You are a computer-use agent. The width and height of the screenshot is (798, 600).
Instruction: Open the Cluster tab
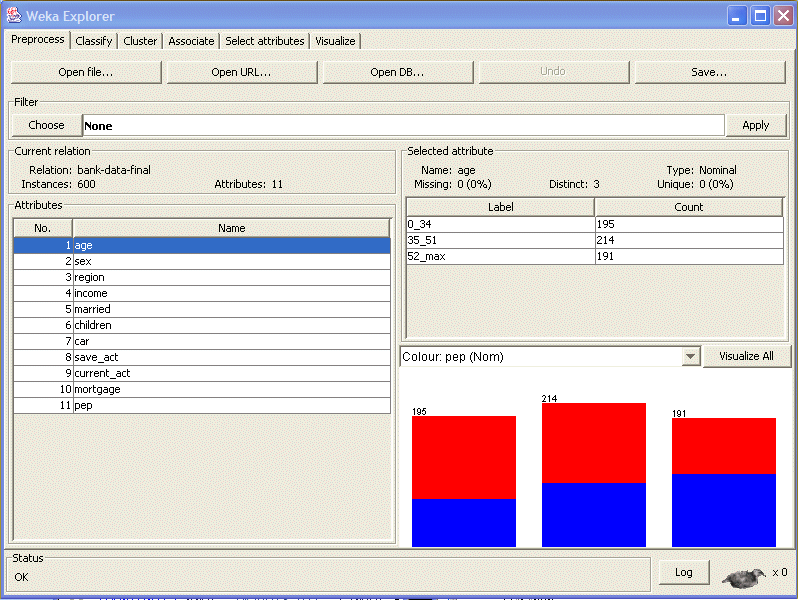pos(140,41)
